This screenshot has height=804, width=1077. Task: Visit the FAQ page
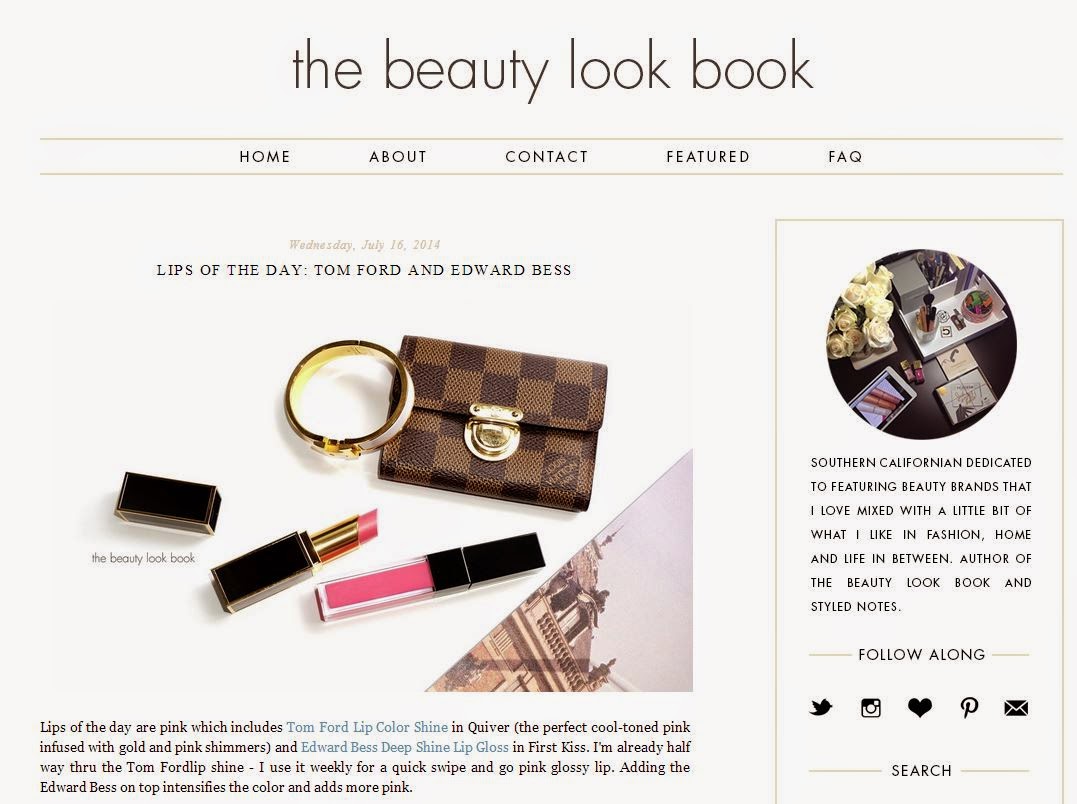click(845, 157)
